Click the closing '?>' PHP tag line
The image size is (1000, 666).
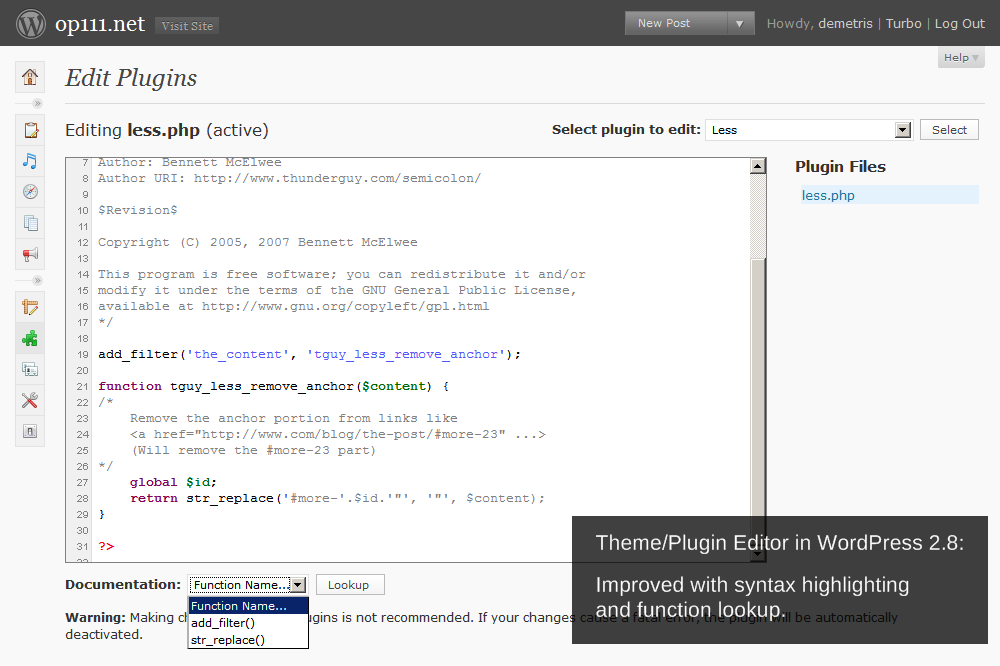(x=106, y=546)
